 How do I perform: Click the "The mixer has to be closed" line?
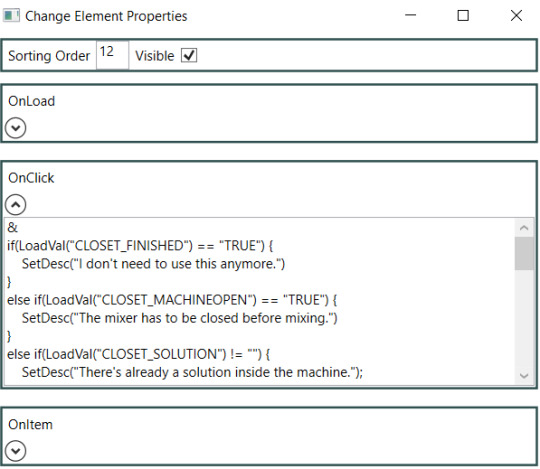[179, 318]
